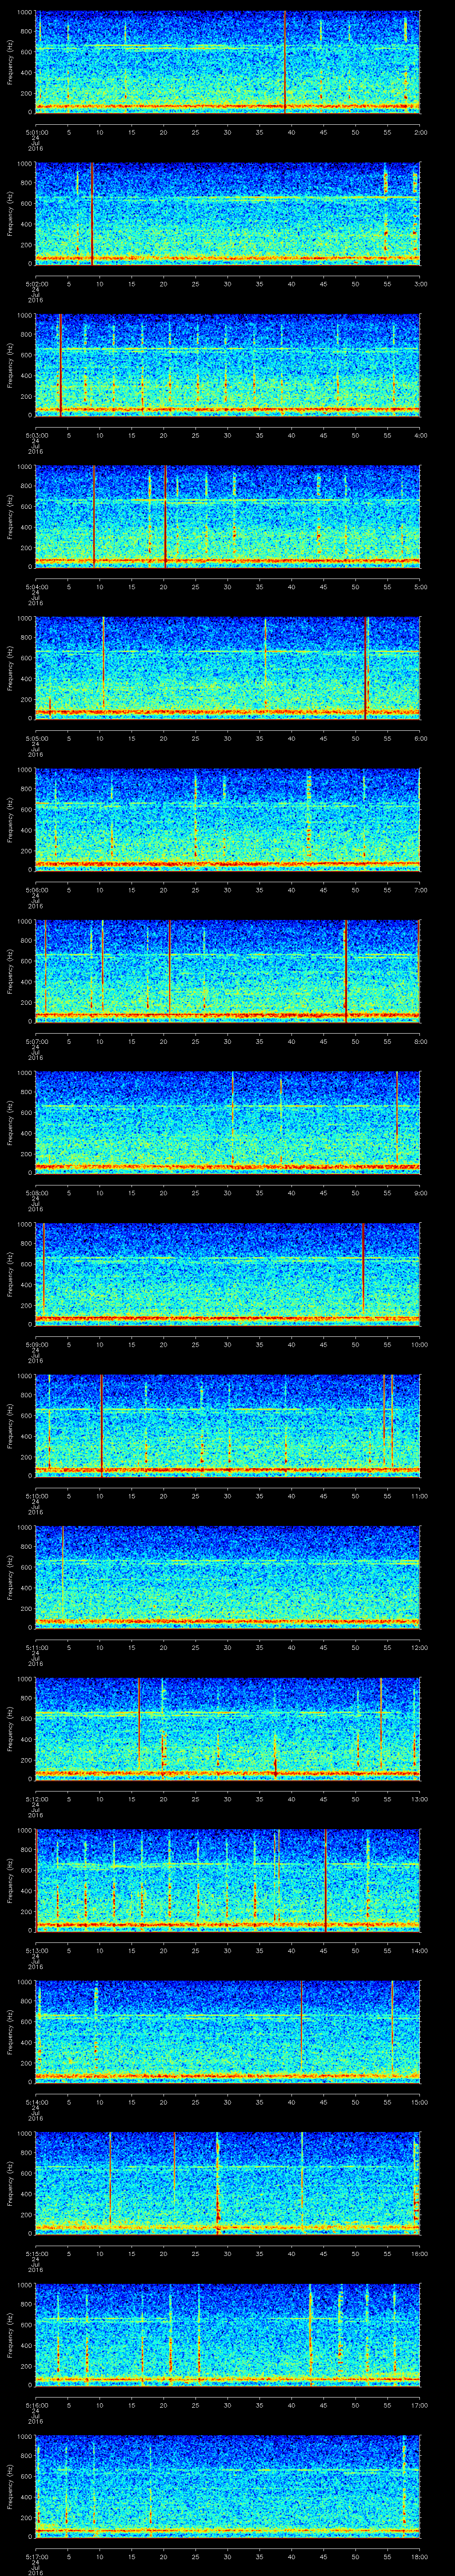Select the spectrogram panel starting at 5:02:00

228,213
